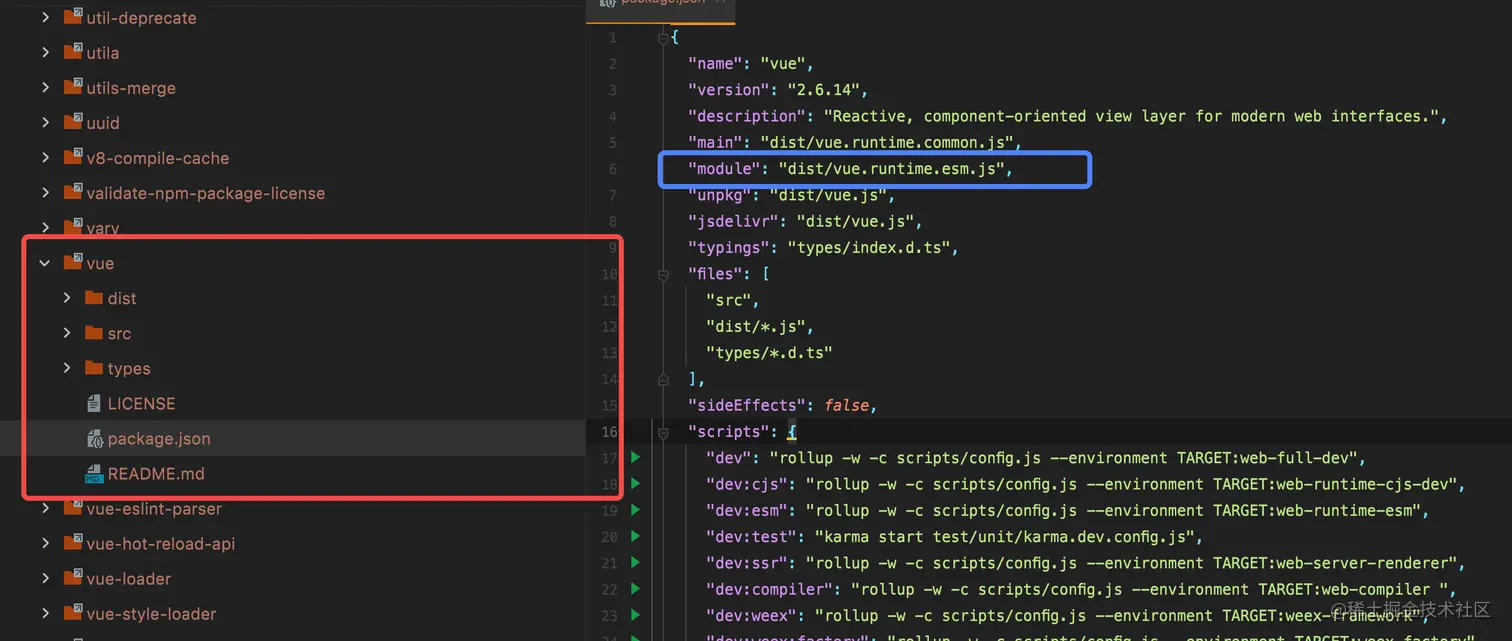Expand the vue-loader folder chevron
This screenshot has width=1512, height=641.
pyautogui.click(x=45, y=579)
